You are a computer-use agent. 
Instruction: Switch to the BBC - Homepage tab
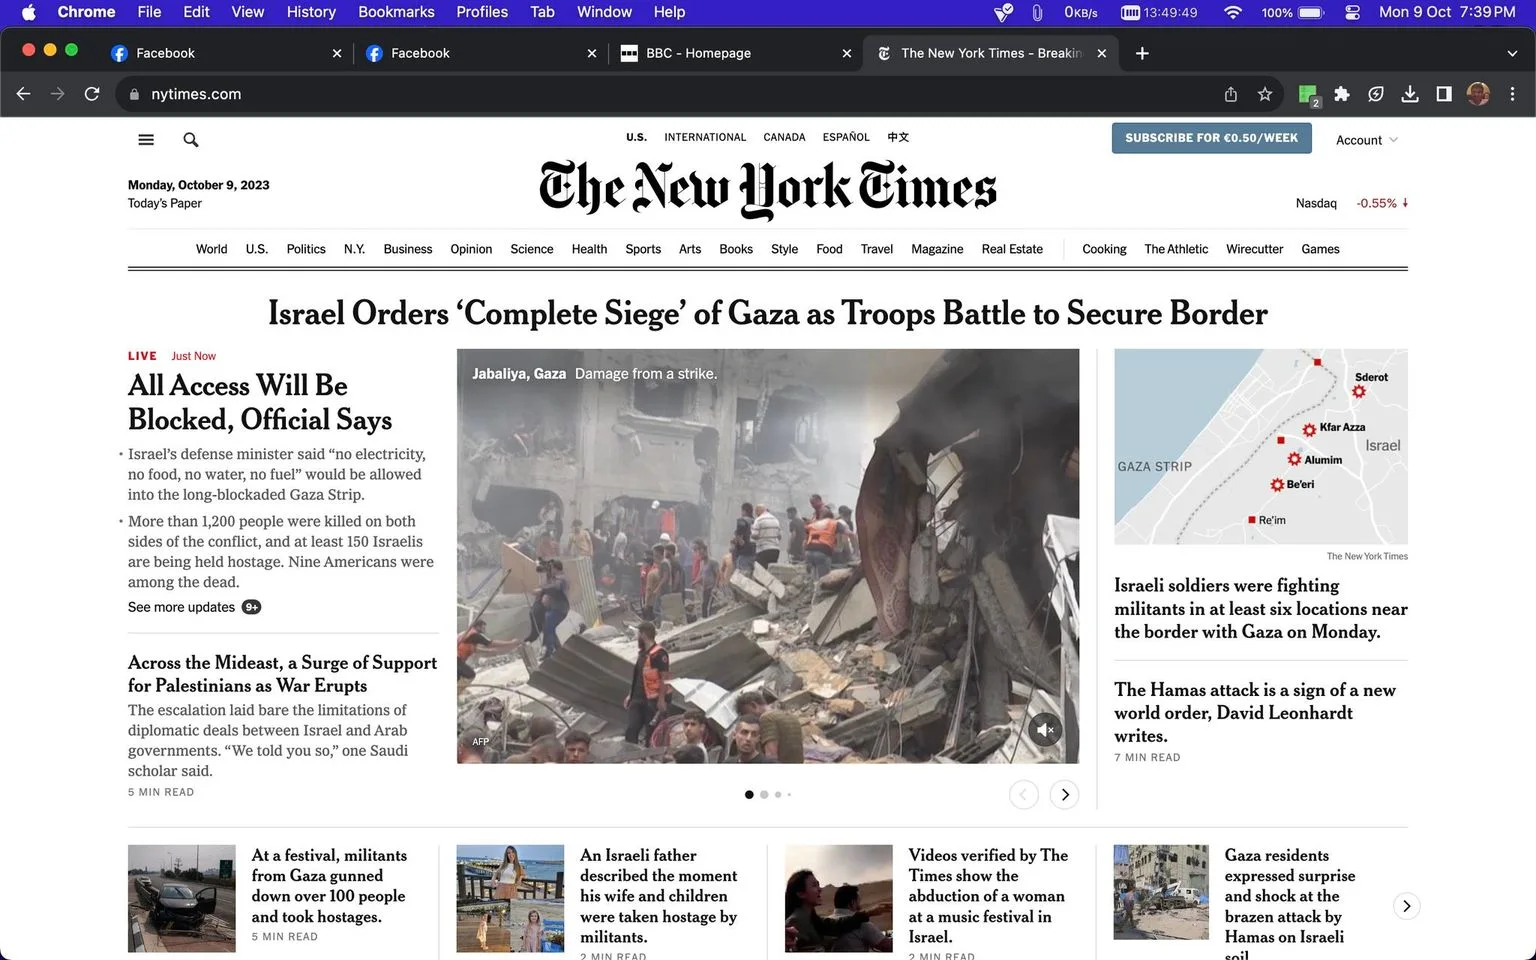(x=735, y=53)
